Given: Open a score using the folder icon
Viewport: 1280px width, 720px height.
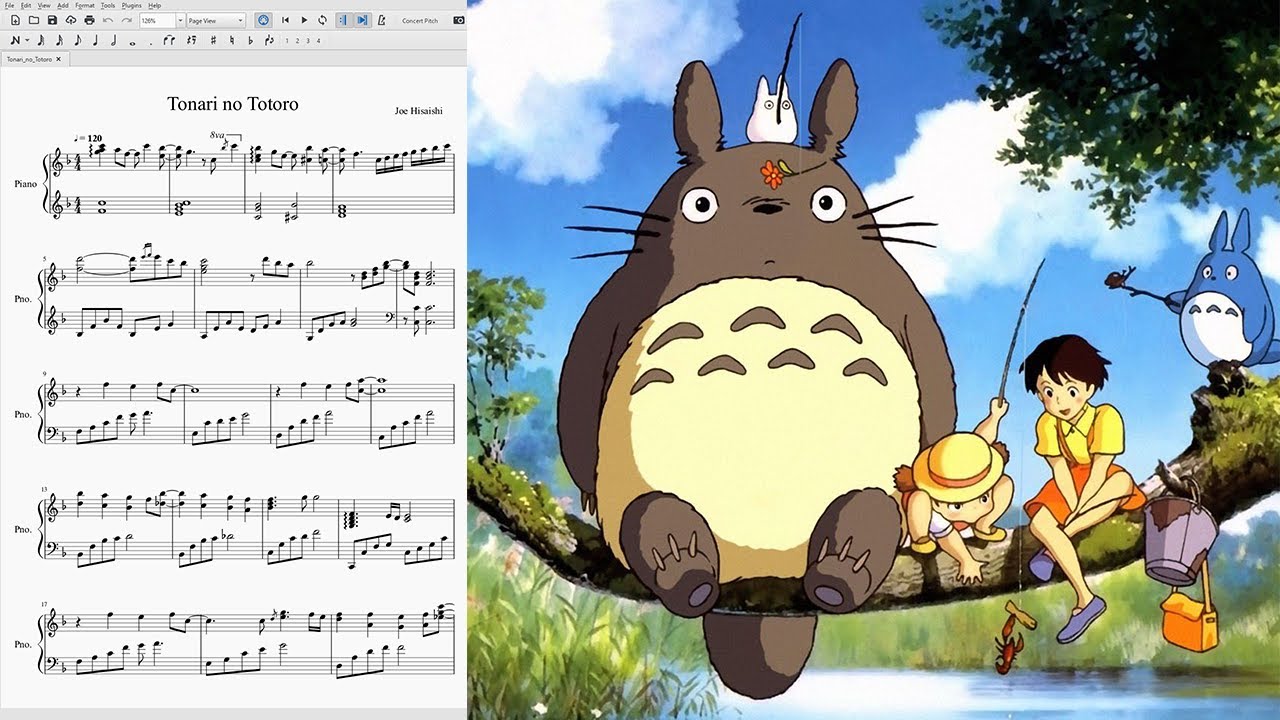Looking at the screenshot, I should 34,20.
